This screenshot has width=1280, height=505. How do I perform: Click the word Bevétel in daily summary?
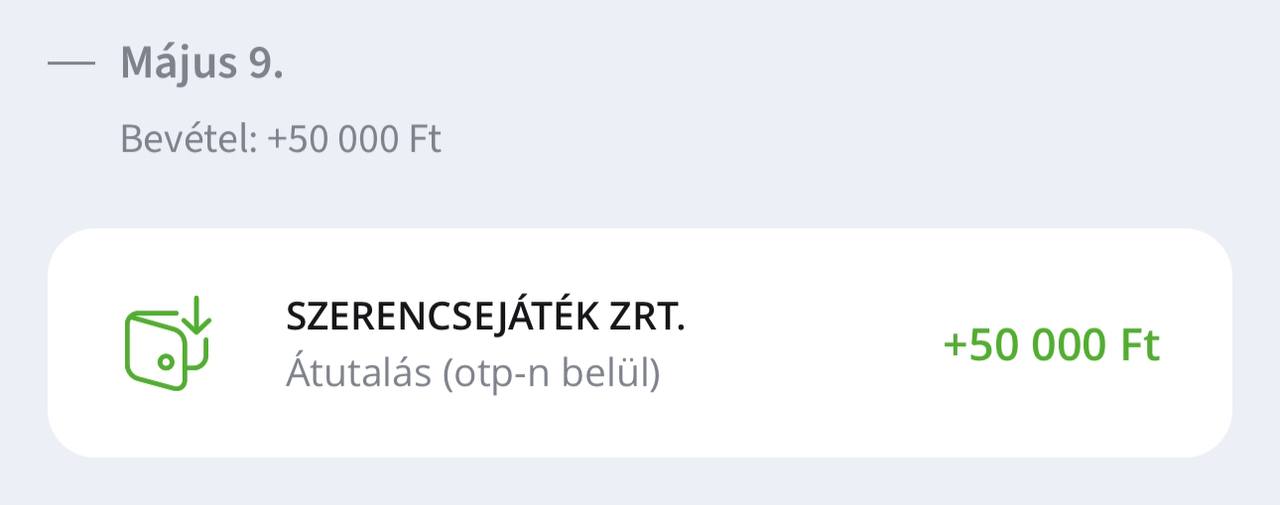[x=188, y=139]
